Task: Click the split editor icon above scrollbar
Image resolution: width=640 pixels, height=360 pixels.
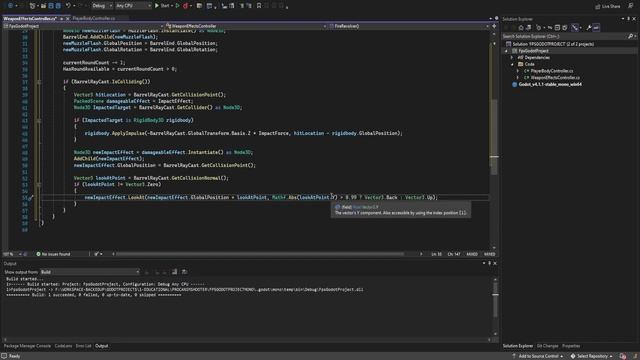Action: (x=494, y=26)
